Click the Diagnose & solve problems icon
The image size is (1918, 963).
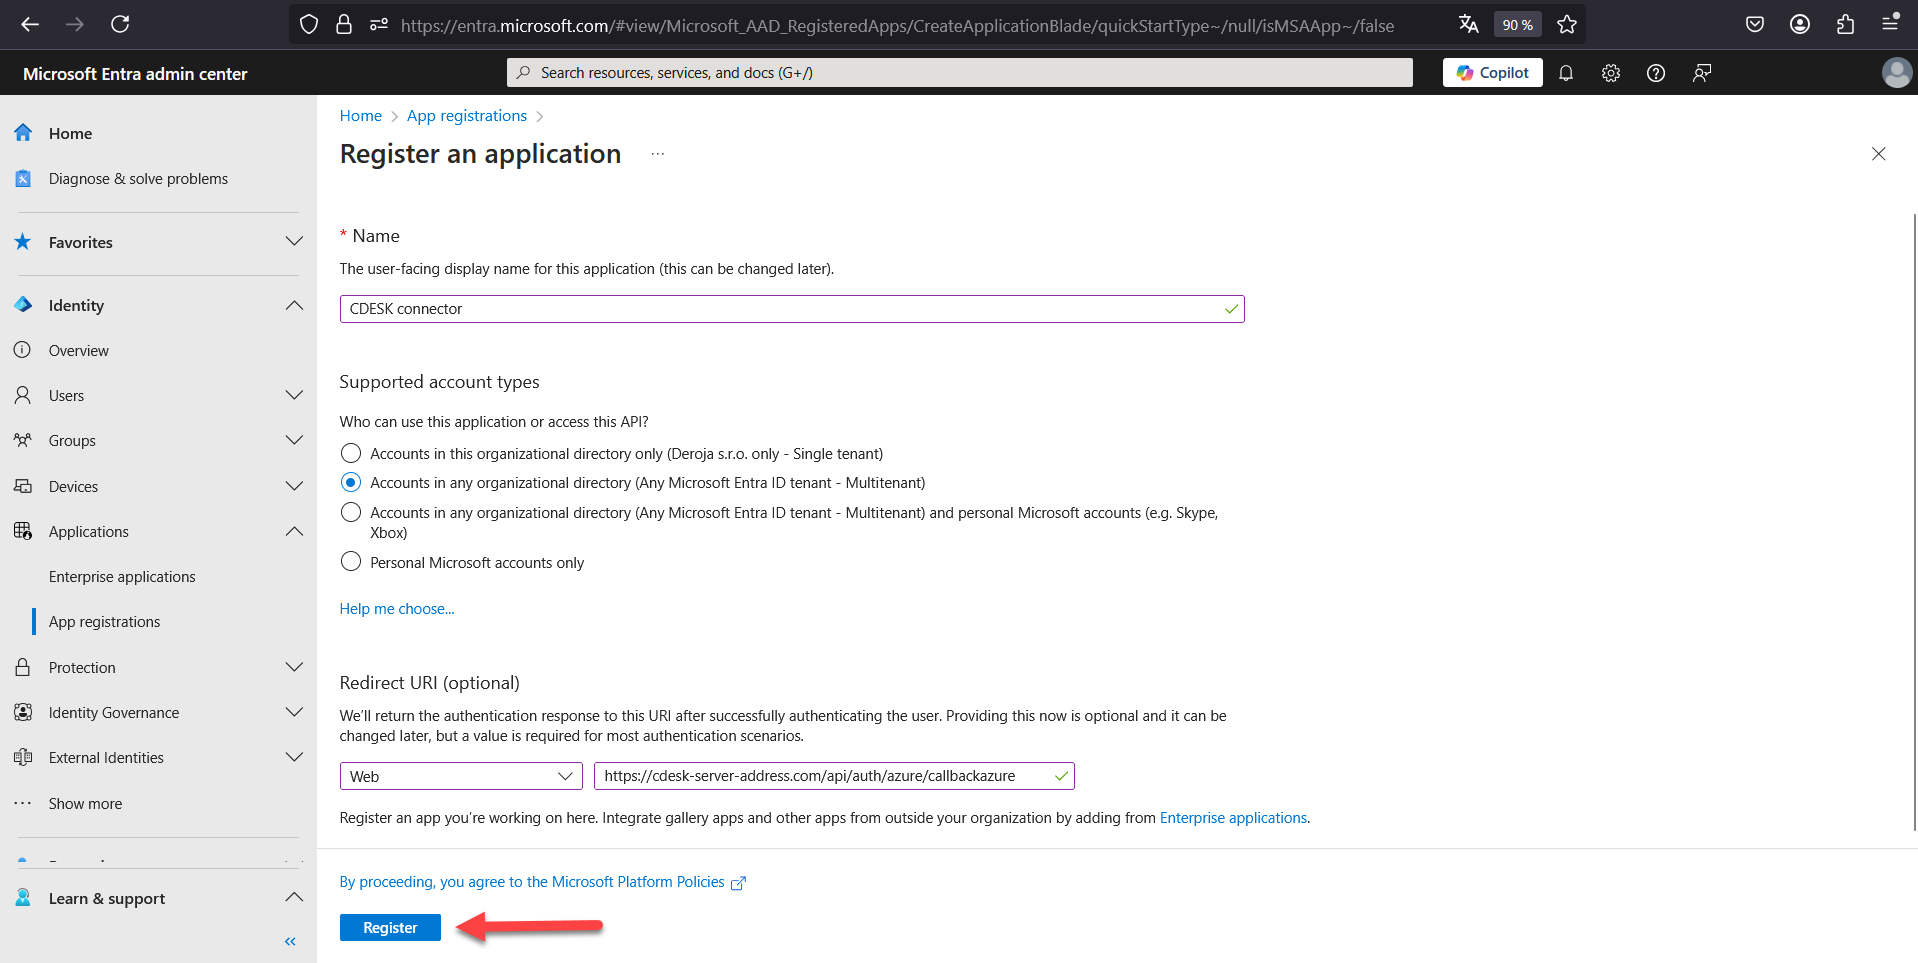click(x=23, y=178)
